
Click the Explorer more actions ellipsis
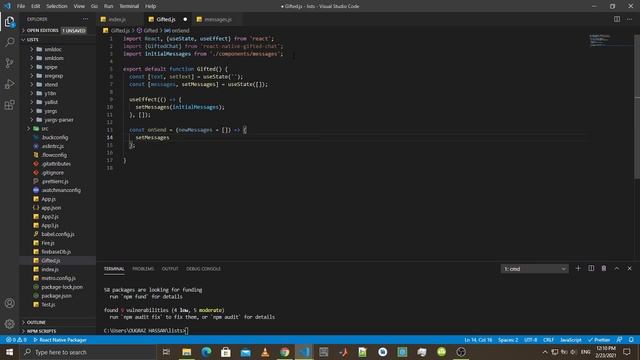[85, 19]
